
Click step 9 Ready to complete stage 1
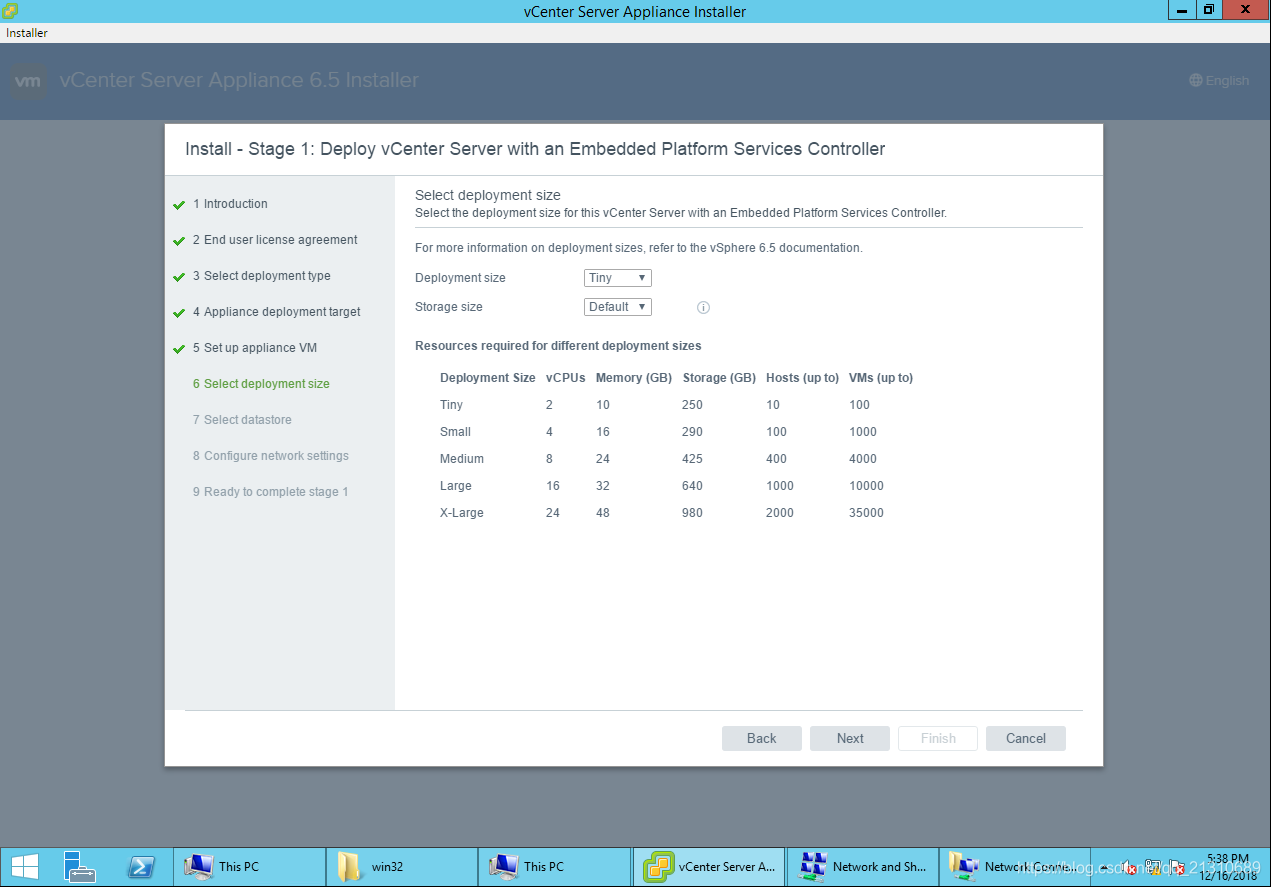270,492
